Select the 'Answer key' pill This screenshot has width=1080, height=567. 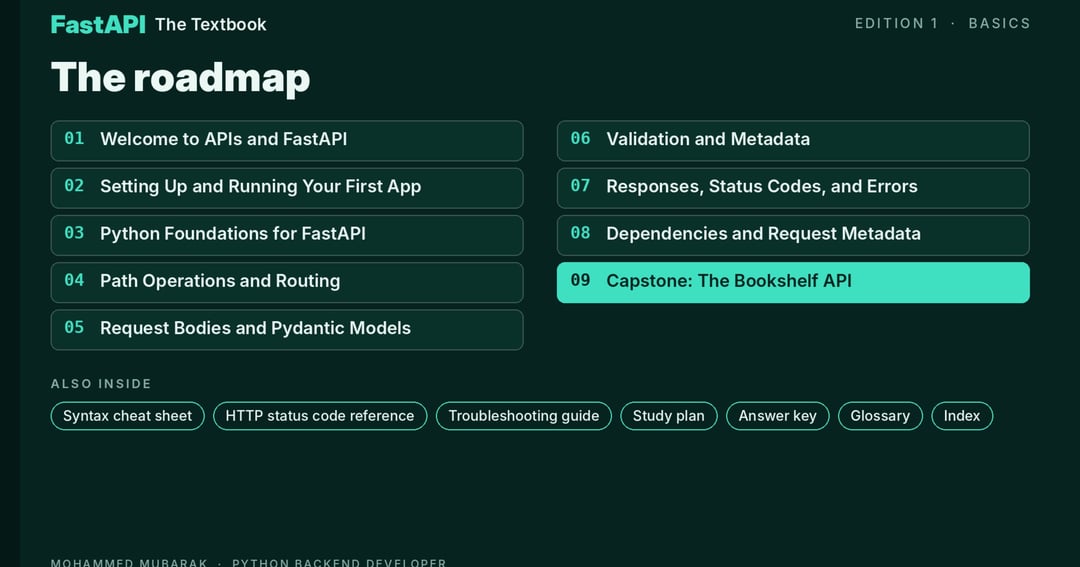[778, 416]
